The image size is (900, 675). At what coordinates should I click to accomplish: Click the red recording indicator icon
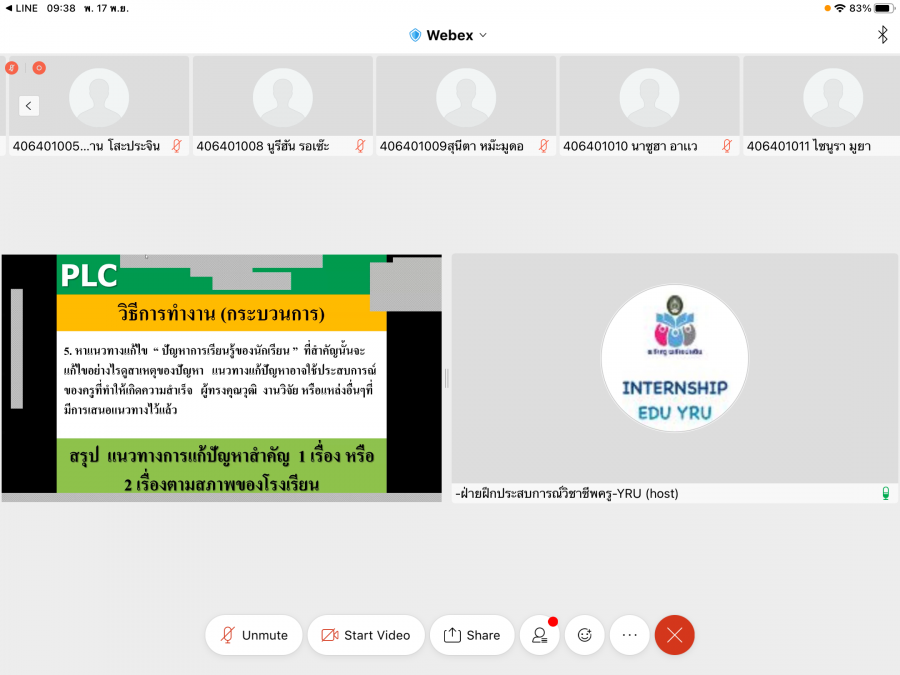coord(39,68)
